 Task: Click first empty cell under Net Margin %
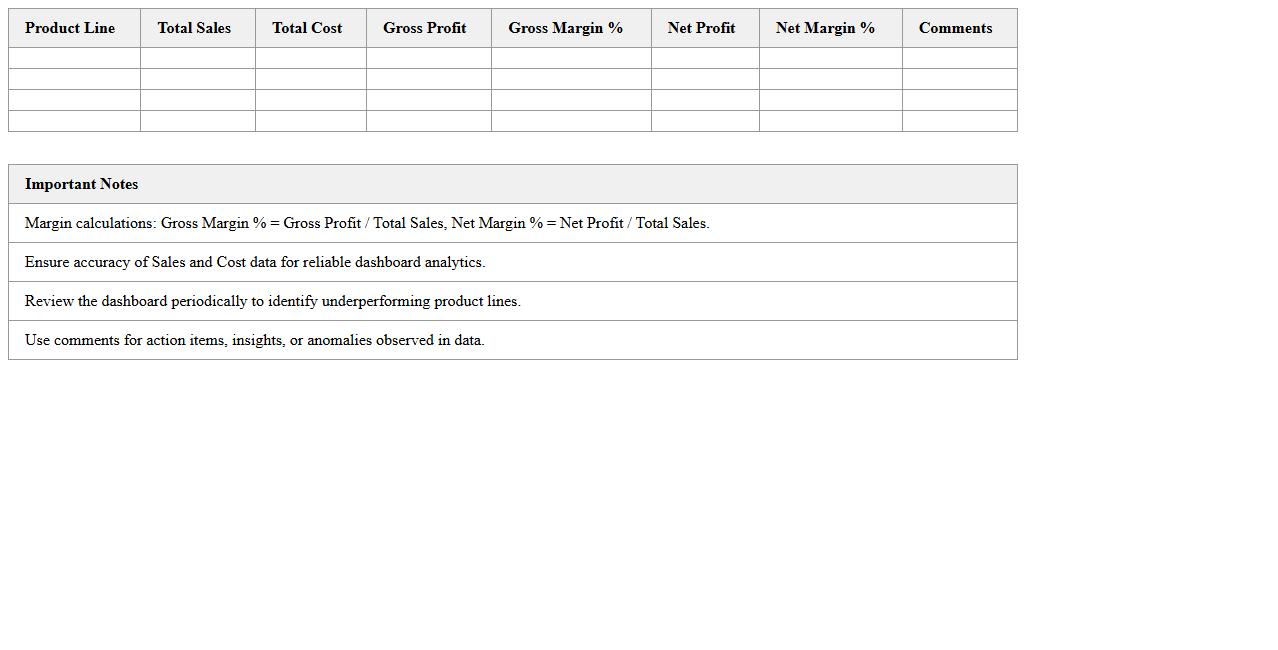point(830,58)
